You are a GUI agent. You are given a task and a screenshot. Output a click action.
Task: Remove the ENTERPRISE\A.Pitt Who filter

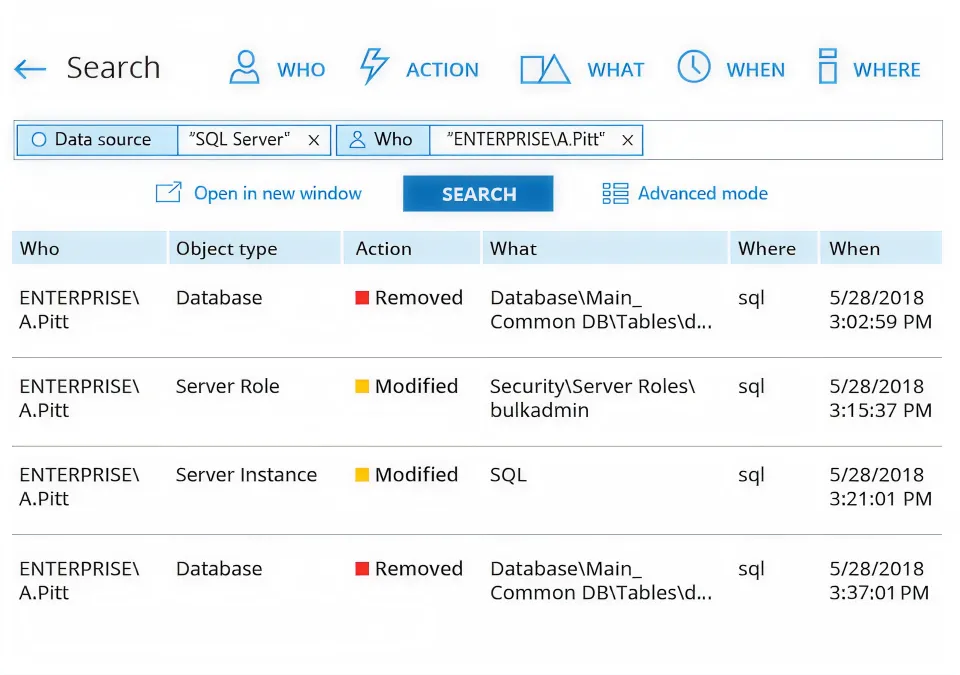627,140
